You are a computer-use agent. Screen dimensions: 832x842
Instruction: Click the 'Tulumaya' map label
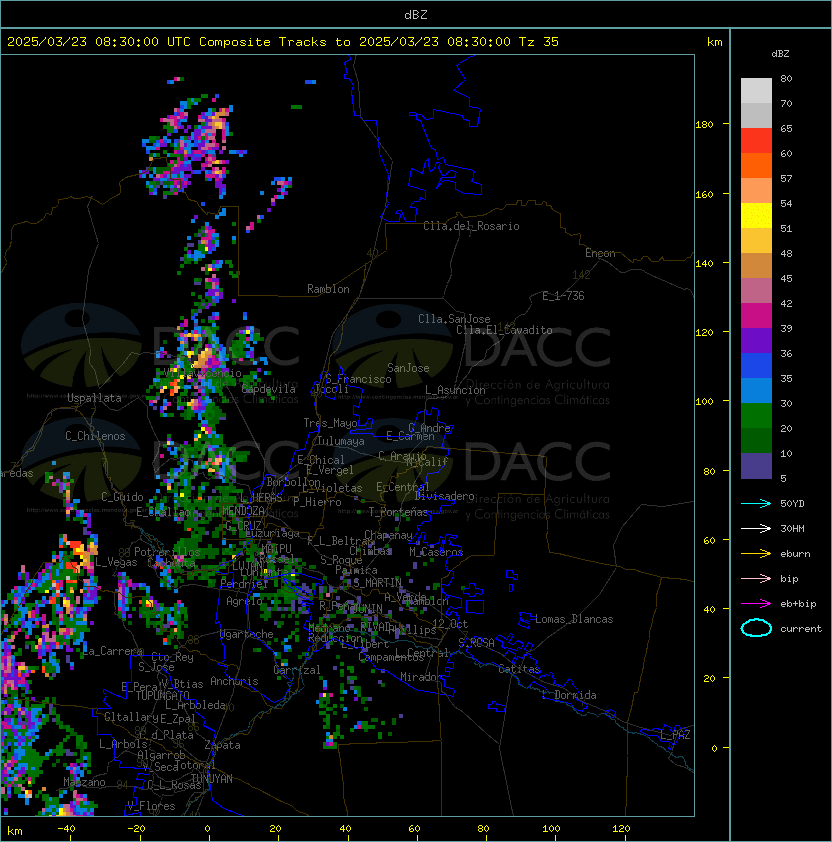(341, 441)
